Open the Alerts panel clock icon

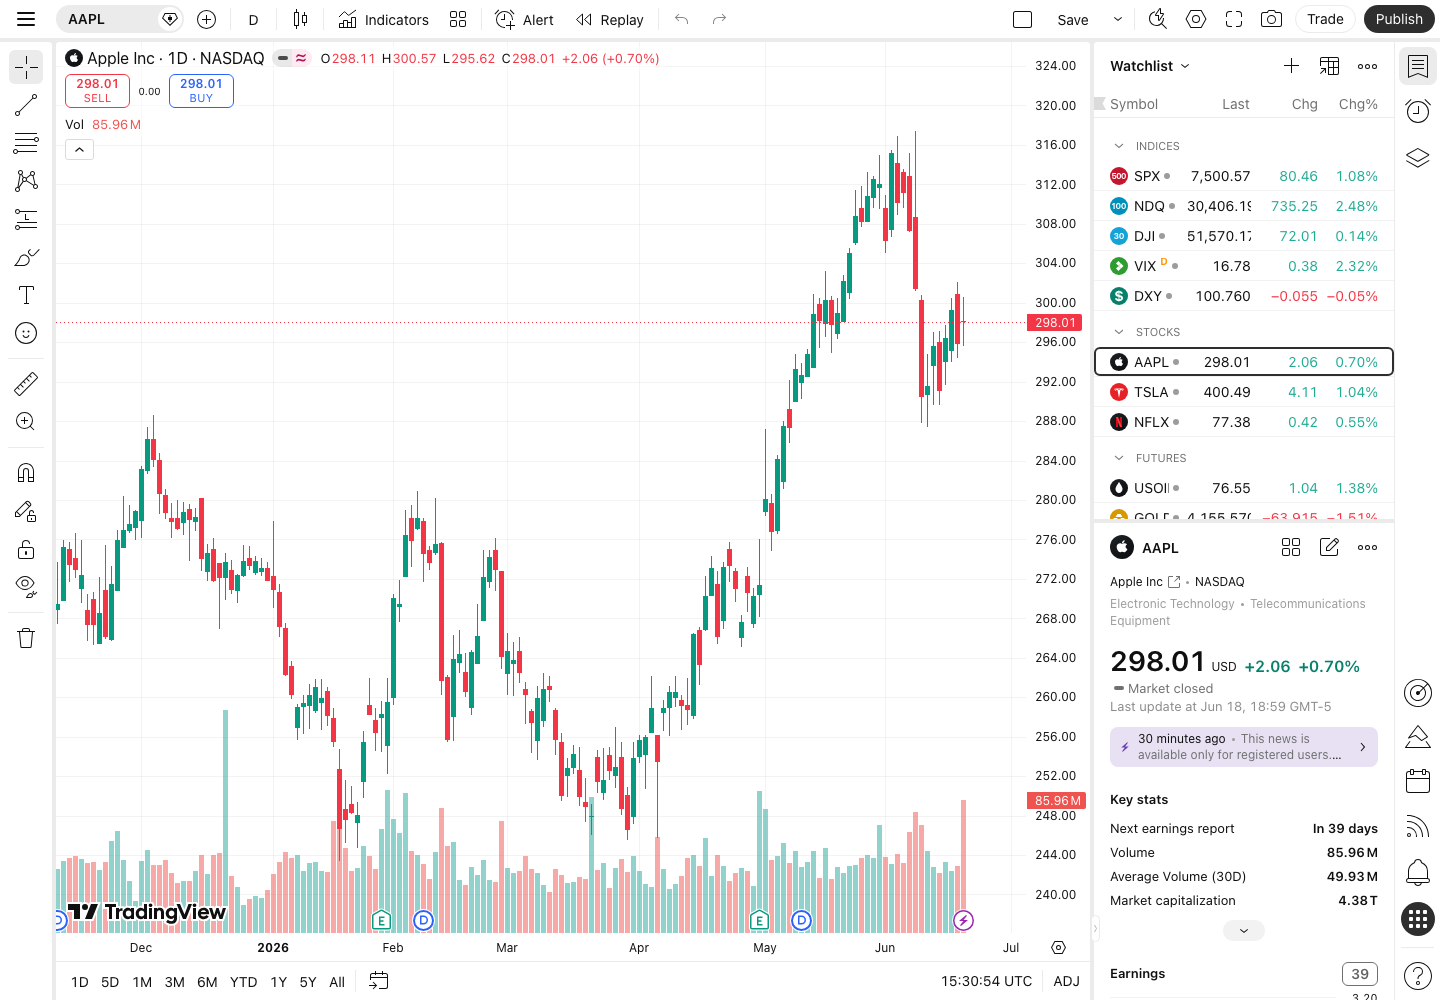[x=1417, y=111]
